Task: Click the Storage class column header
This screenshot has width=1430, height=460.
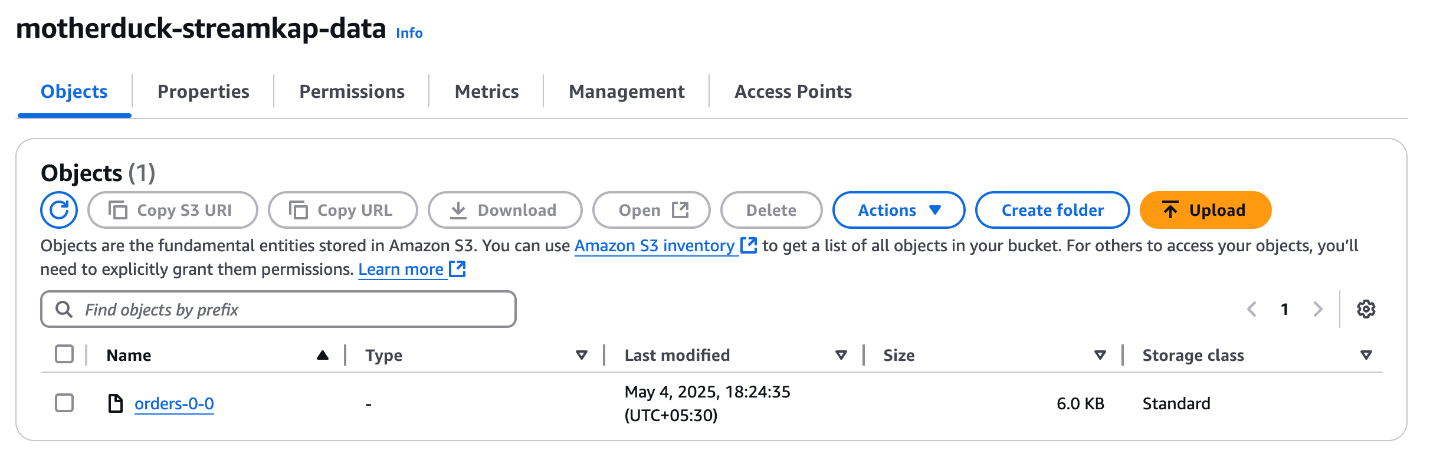Action: (1193, 355)
